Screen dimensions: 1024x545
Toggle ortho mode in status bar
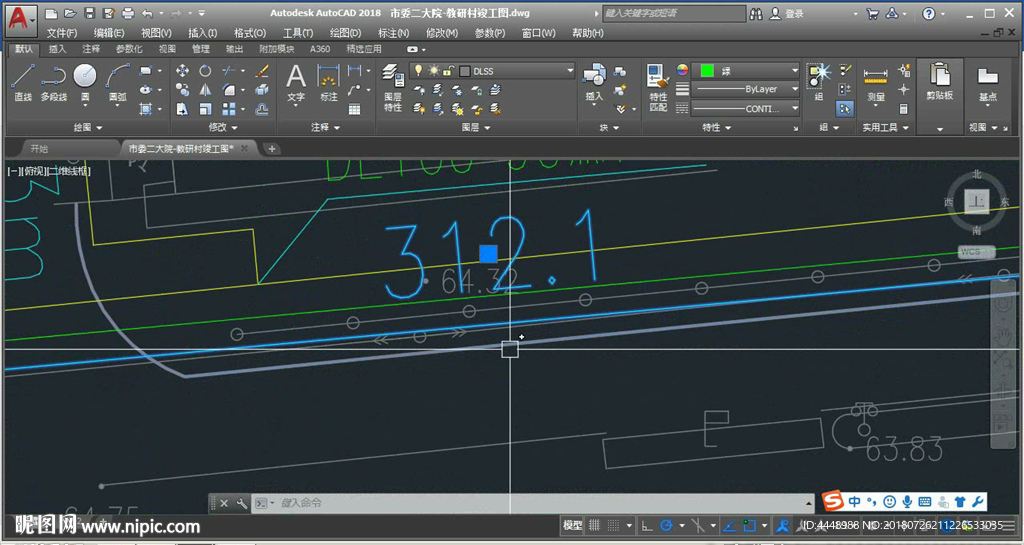tap(647, 525)
